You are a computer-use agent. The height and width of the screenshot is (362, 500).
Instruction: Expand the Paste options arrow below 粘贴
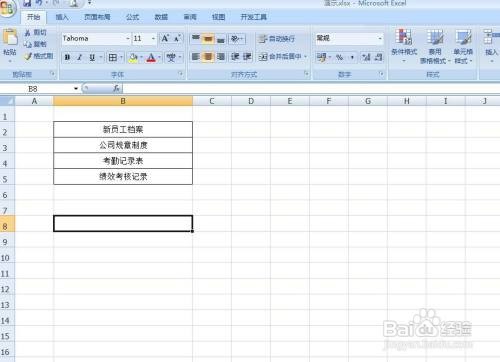[x=10, y=61]
